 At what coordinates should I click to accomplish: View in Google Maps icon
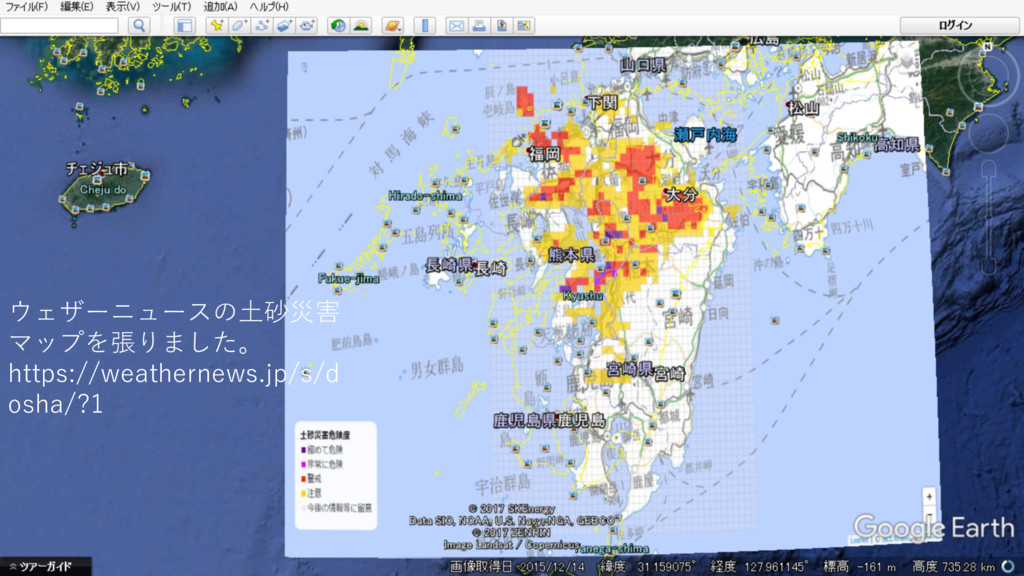pos(524,25)
